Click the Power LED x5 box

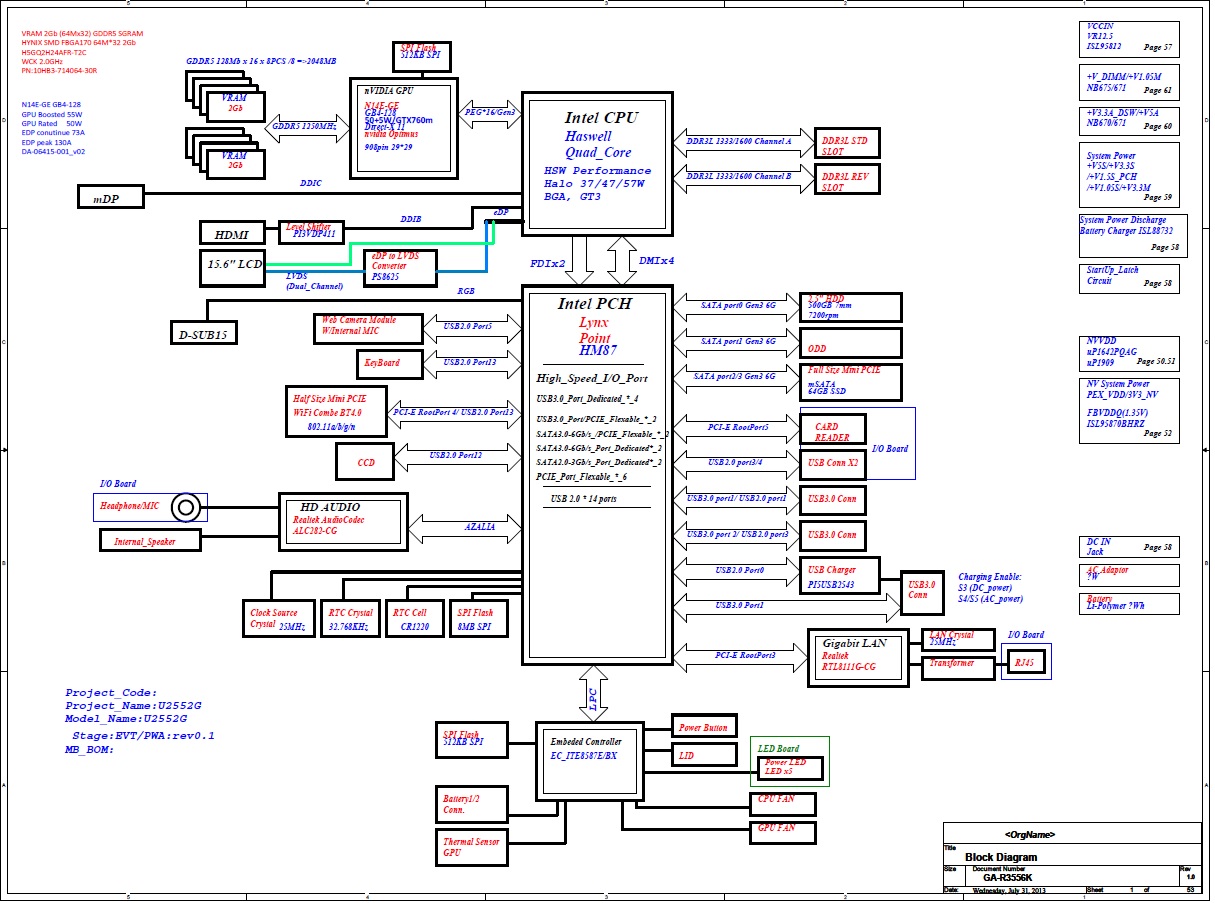[792, 768]
